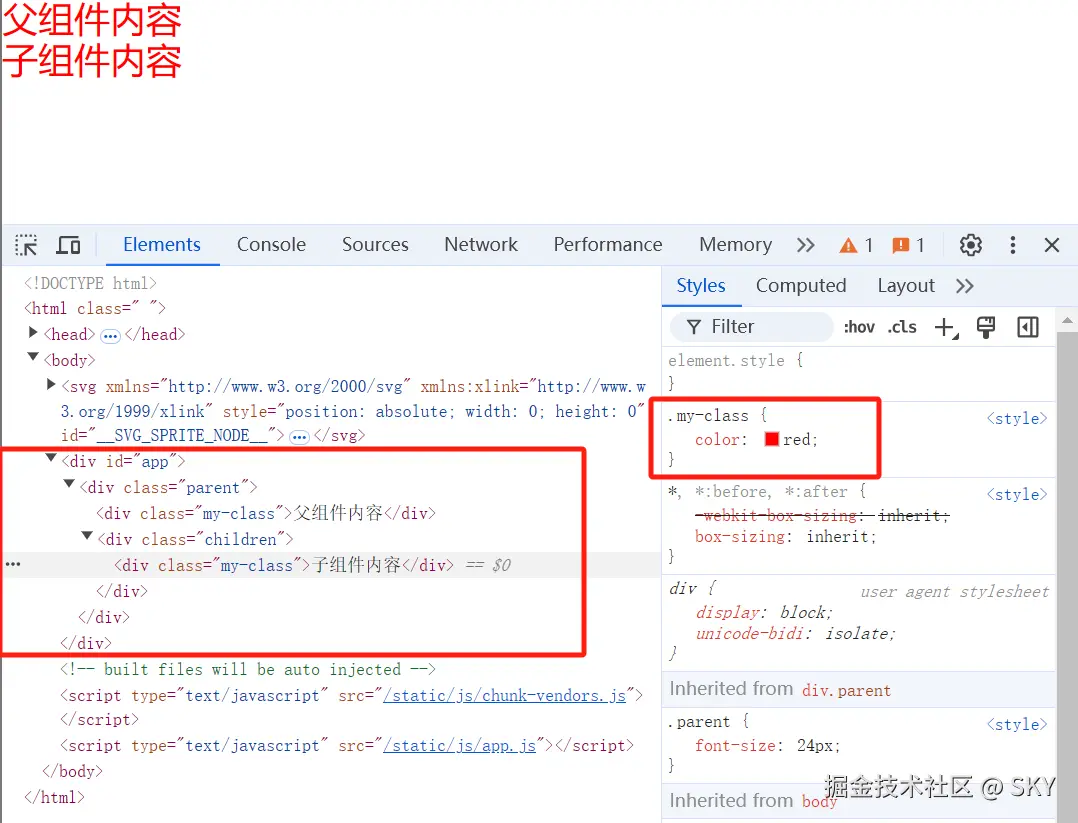Open the Sources tab
This screenshot has height=823, width=1078.
coord(375,245)
